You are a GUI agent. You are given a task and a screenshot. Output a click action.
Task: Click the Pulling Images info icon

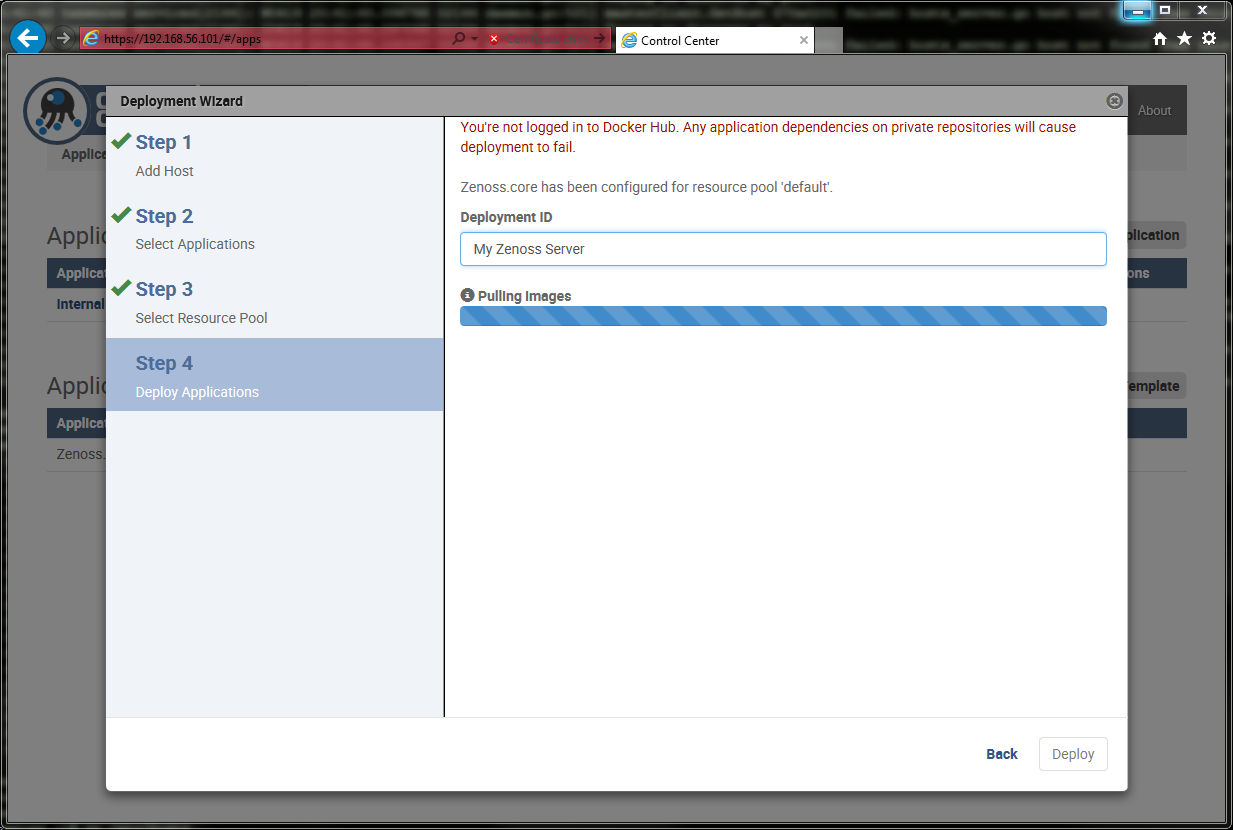(x=467, y=296)
